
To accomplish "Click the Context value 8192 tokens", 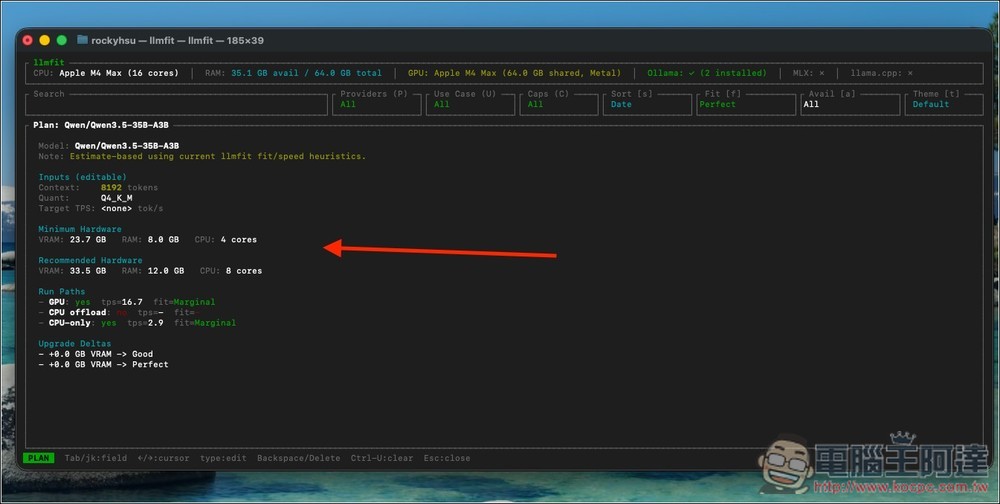I will (128, 187).
